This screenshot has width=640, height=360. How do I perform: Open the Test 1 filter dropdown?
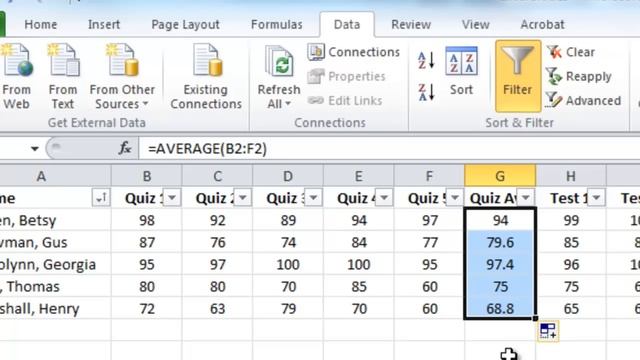point(596,198)
